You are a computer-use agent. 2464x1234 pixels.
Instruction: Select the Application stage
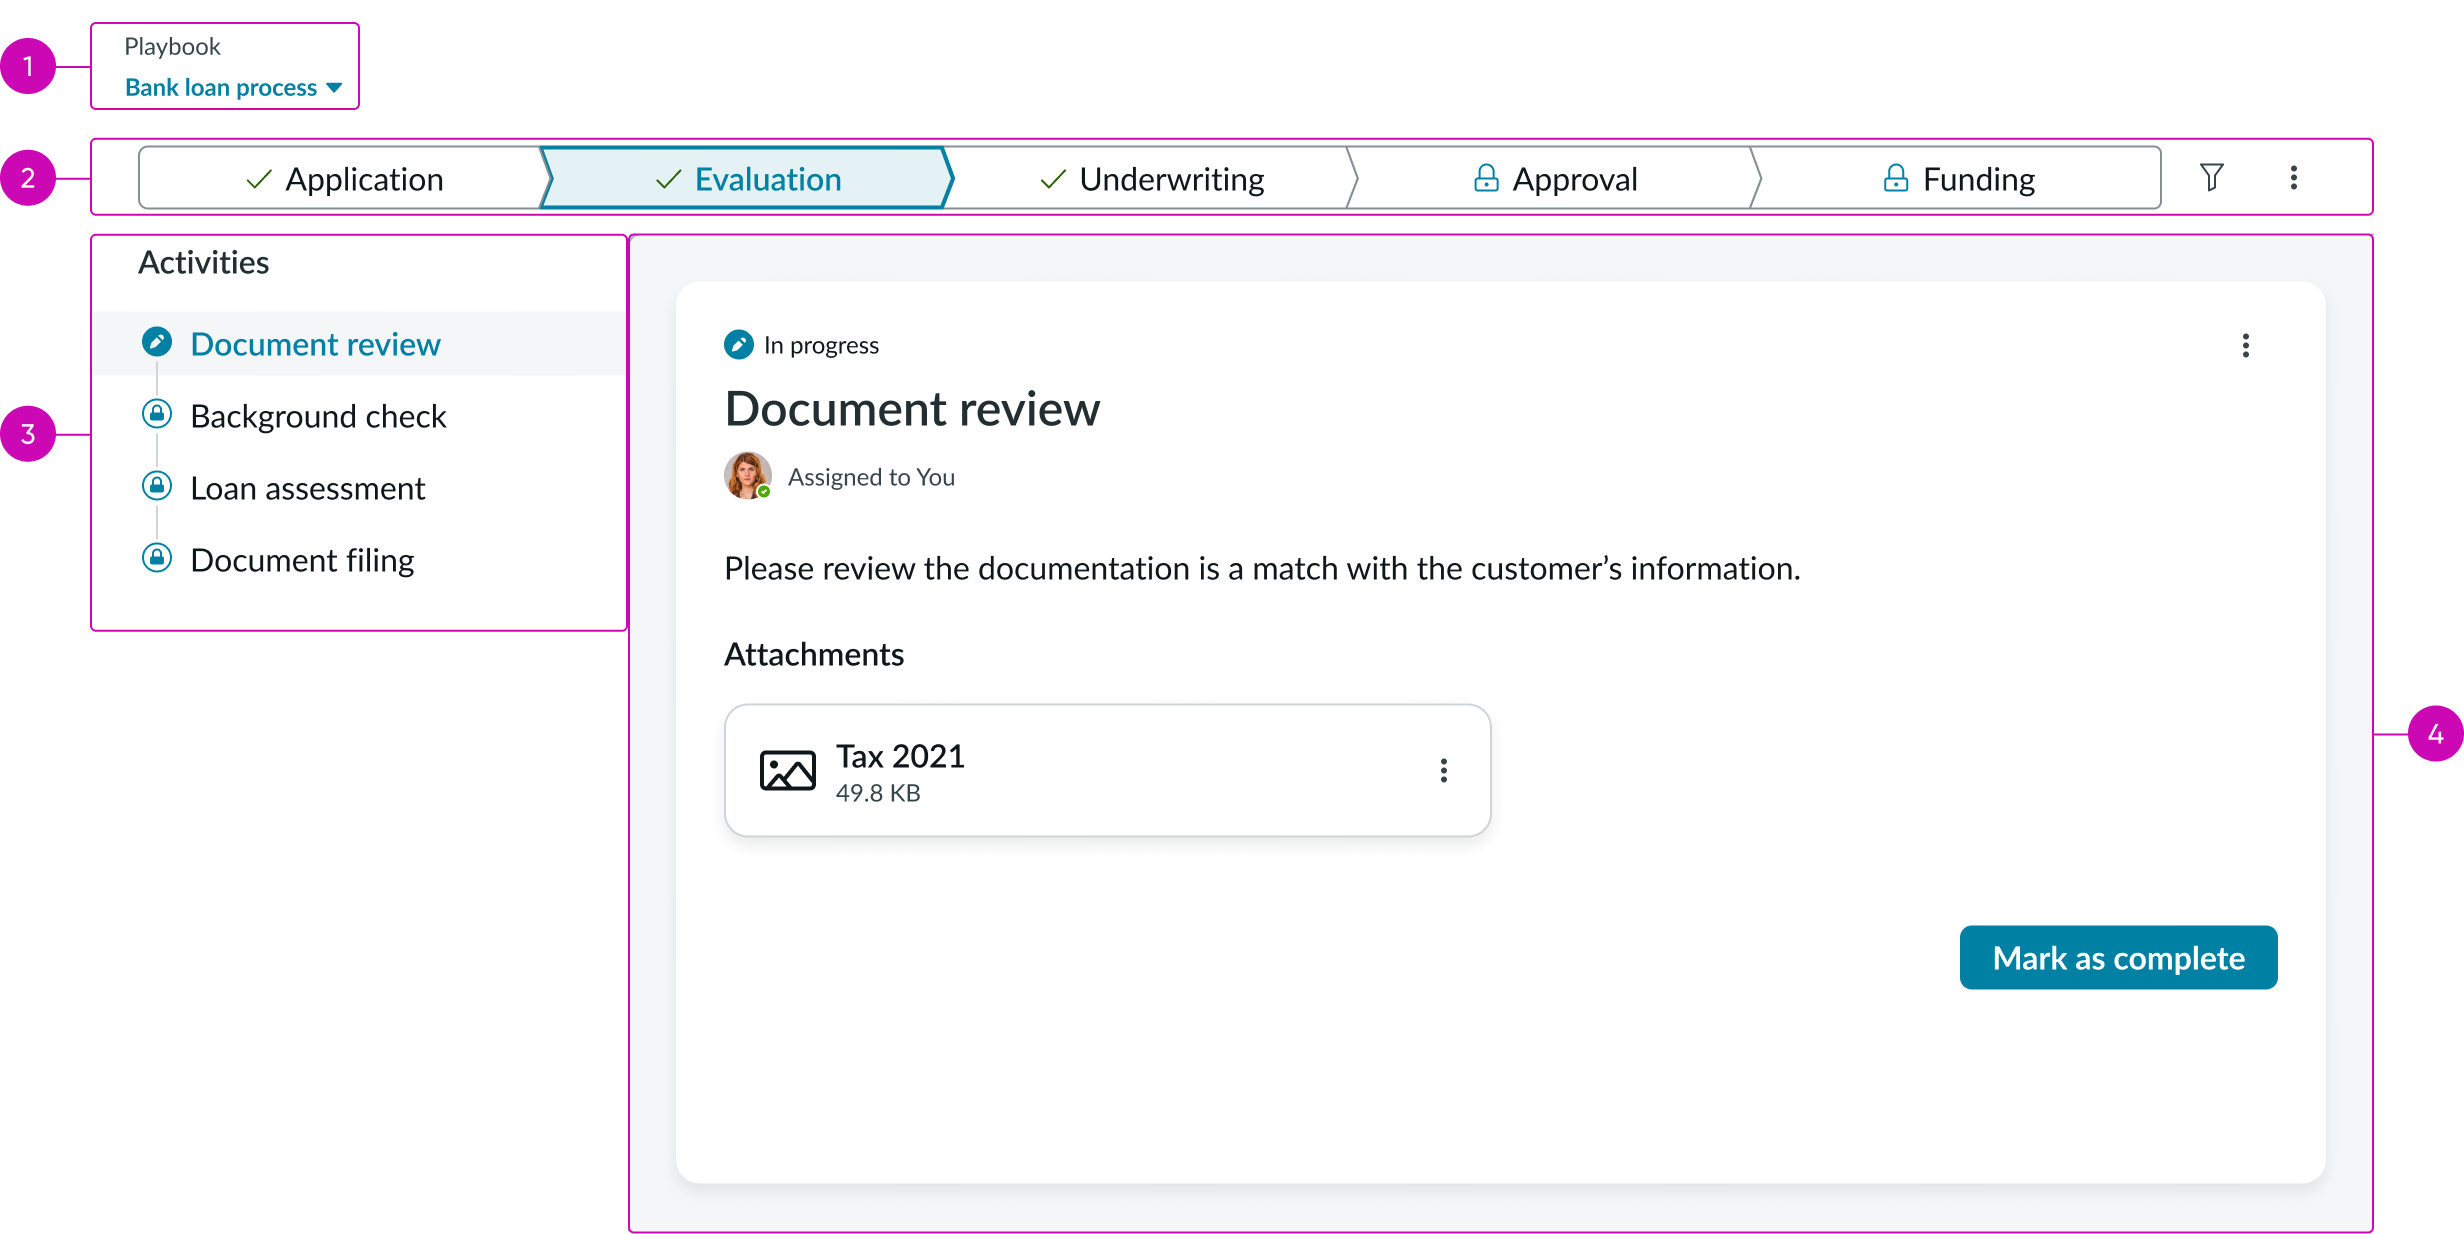coord(343,179)
